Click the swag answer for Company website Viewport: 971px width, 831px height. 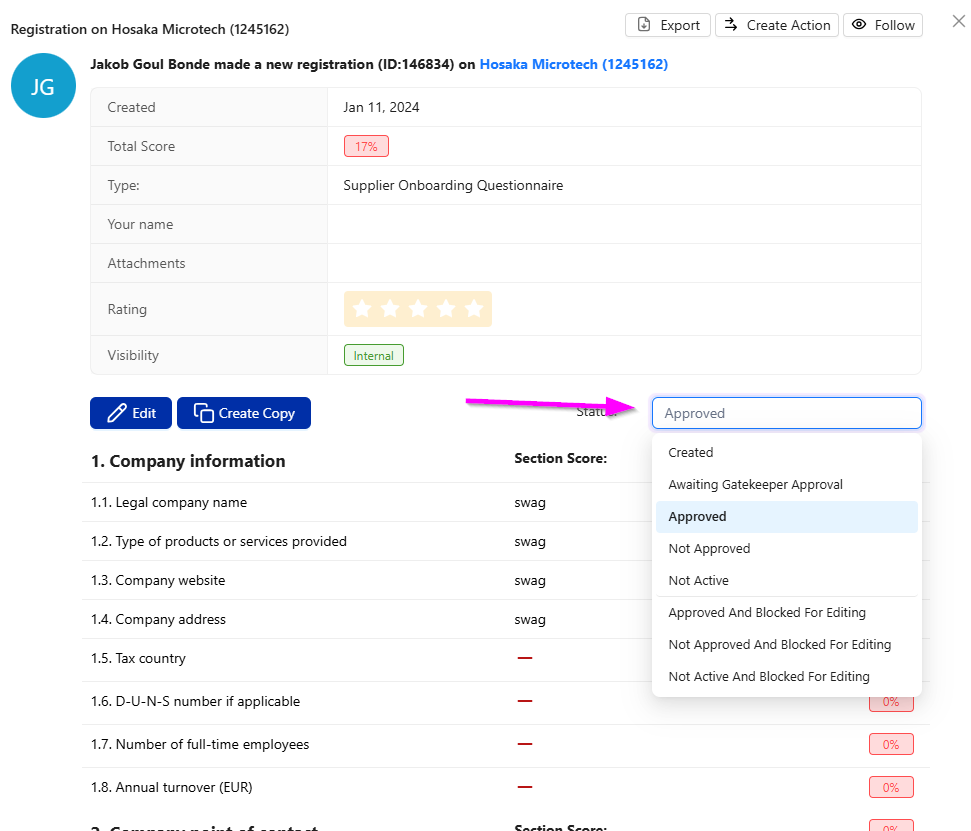click(x=530, y=581)
